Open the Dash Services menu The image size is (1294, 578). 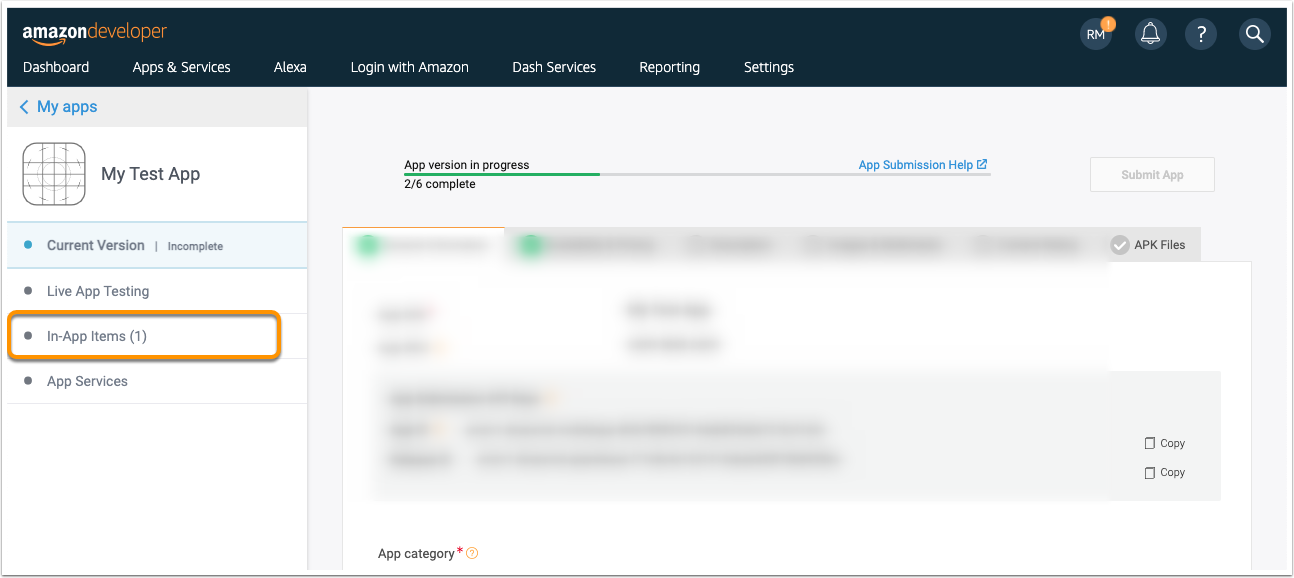[554, 67]
